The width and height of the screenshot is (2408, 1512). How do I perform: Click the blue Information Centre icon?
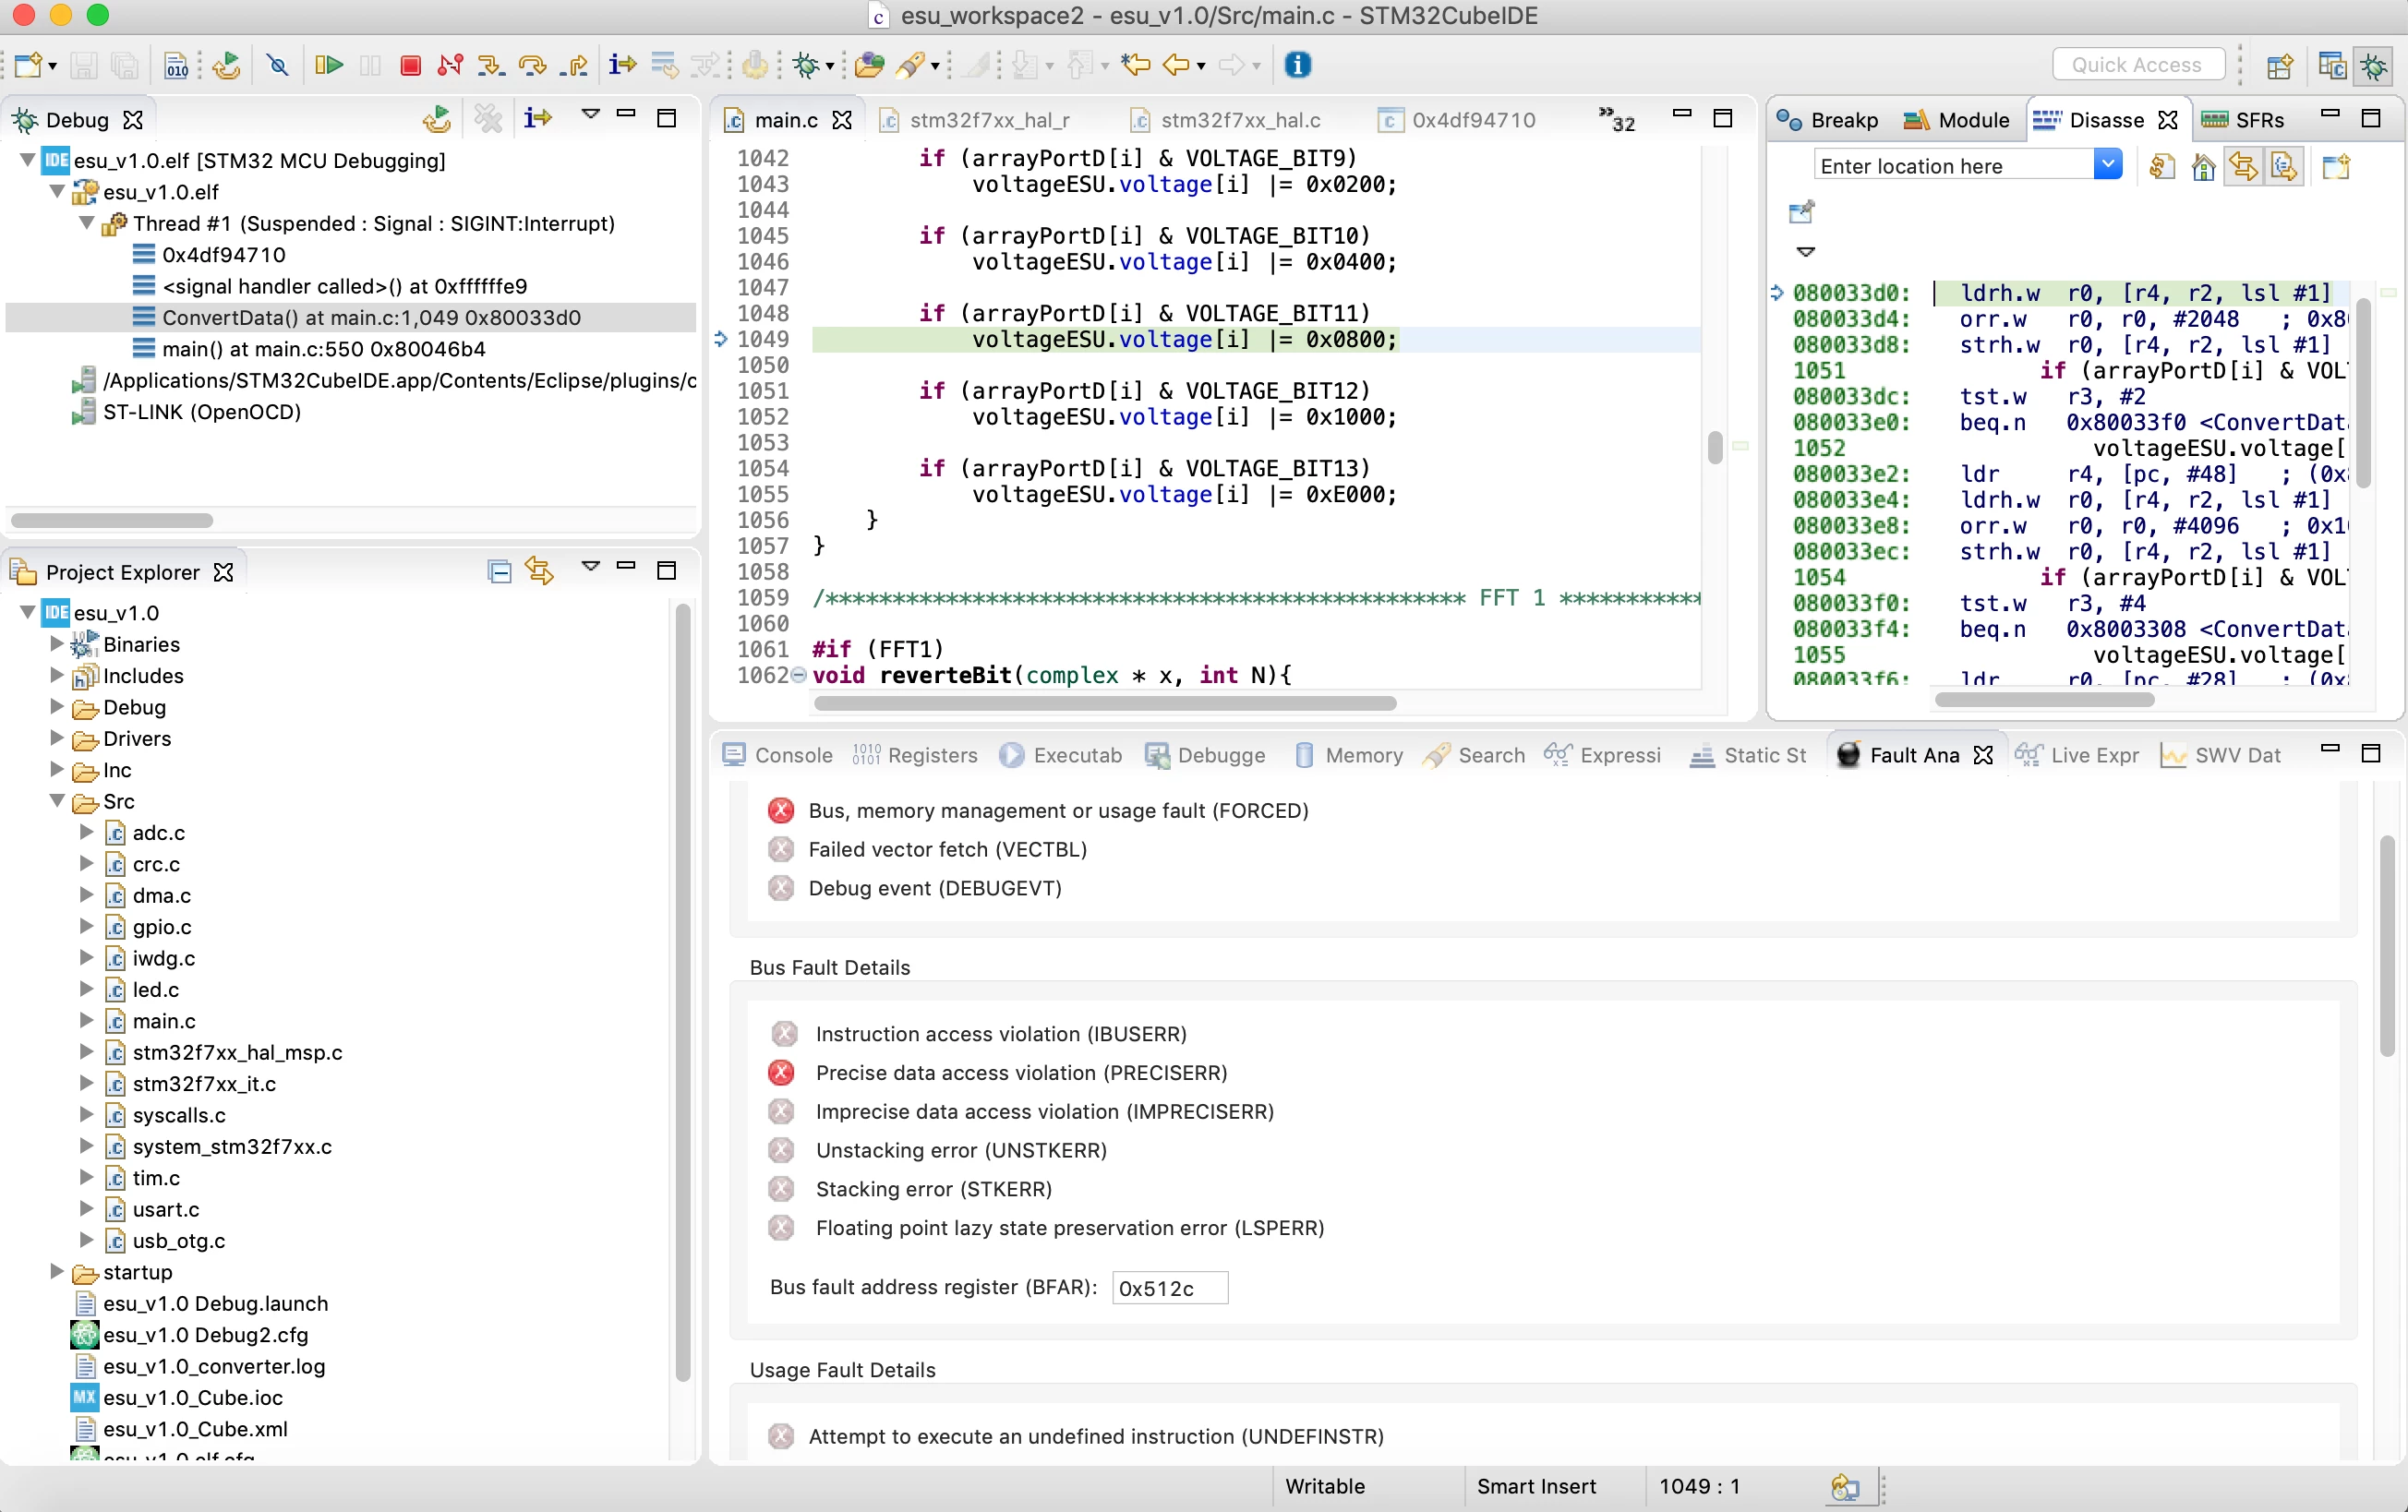click(x=1297, y=65)
